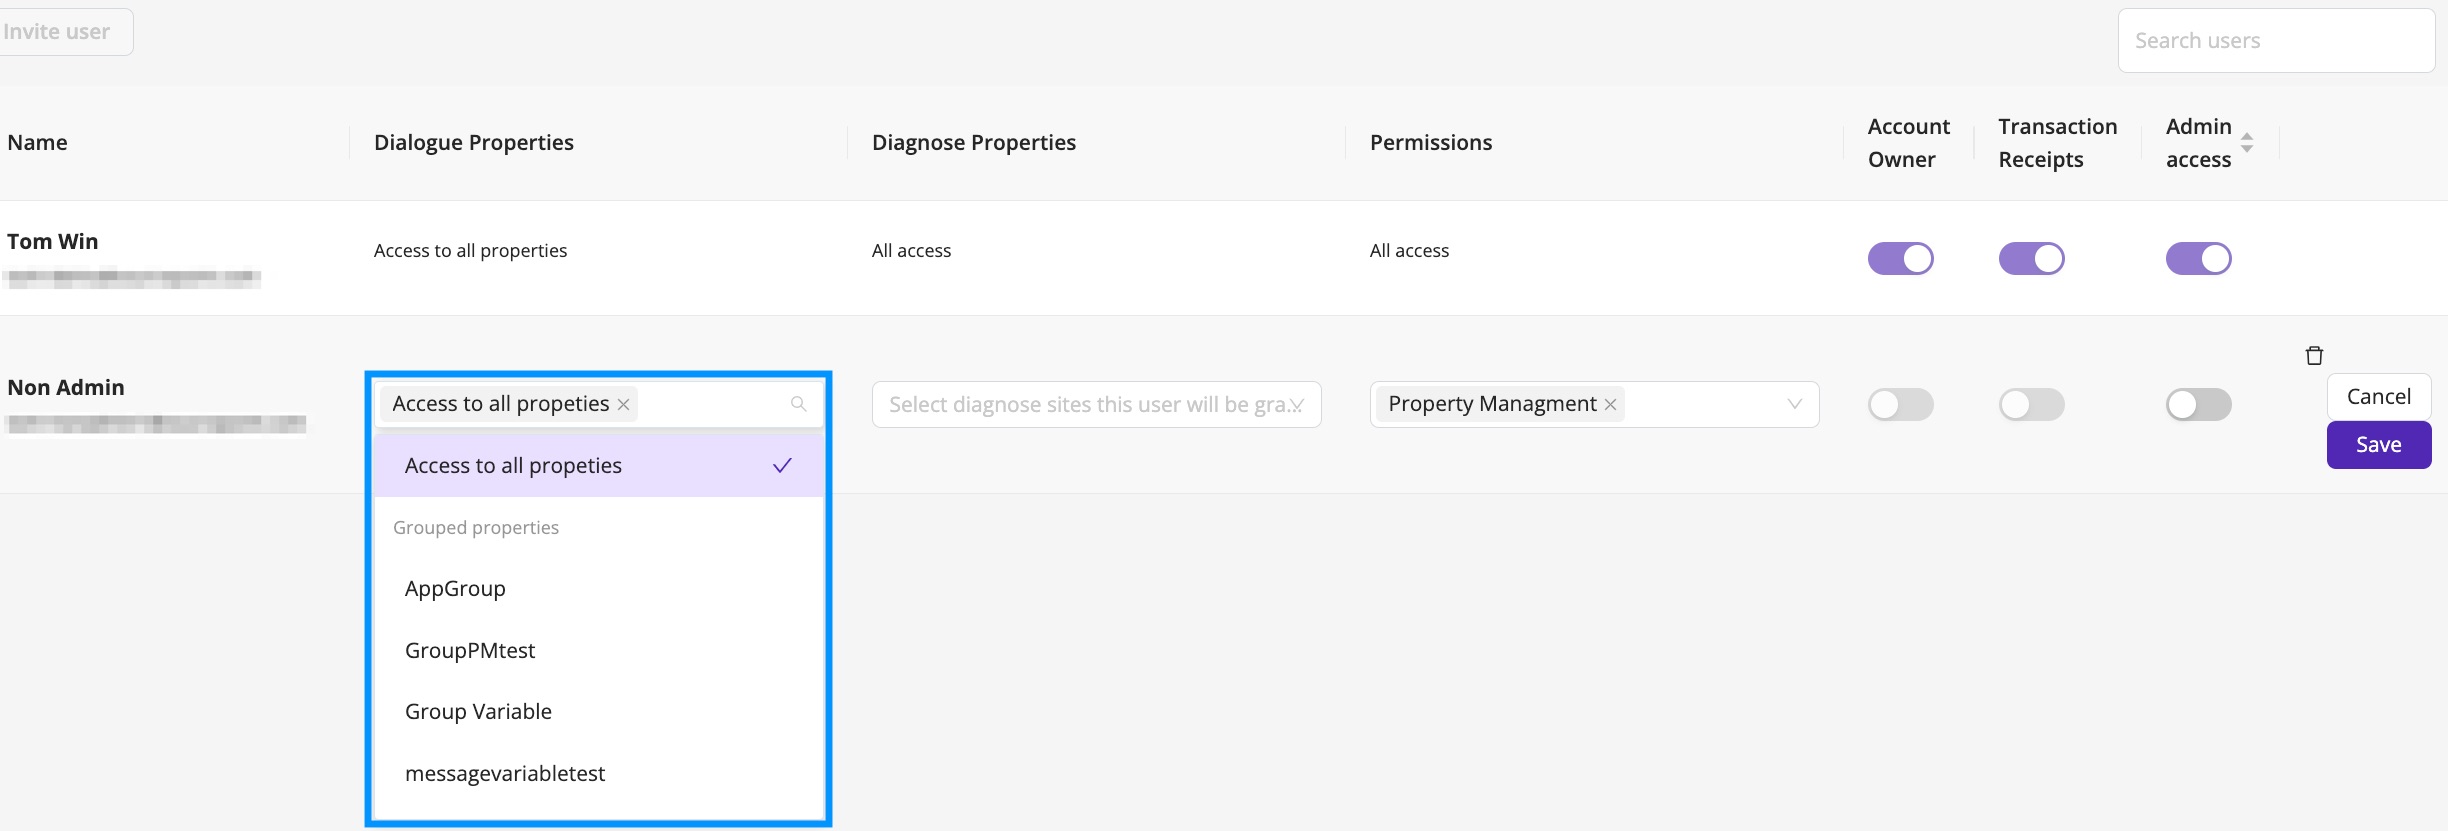
Task: Remove the Access to all propeties tag
Action: click(623, 404)
